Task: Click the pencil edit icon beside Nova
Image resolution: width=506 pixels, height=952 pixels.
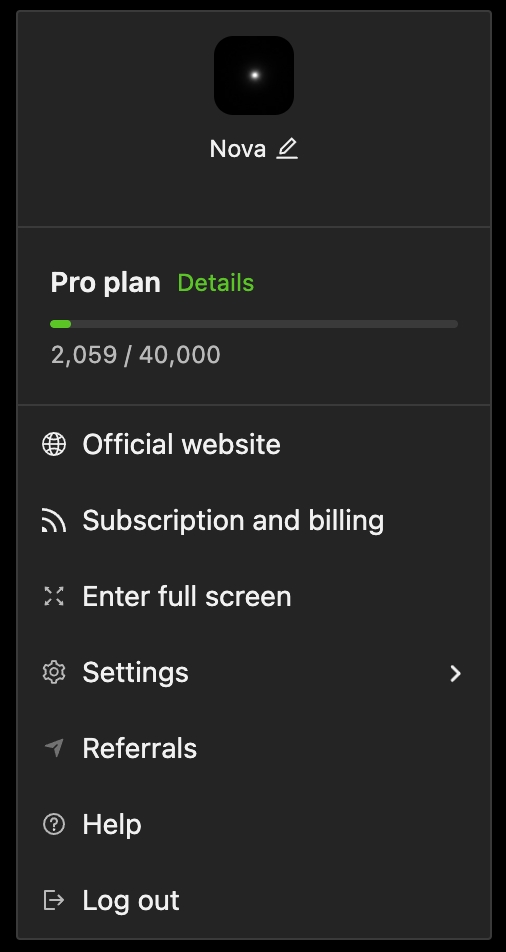Action: tap(287, 149)
